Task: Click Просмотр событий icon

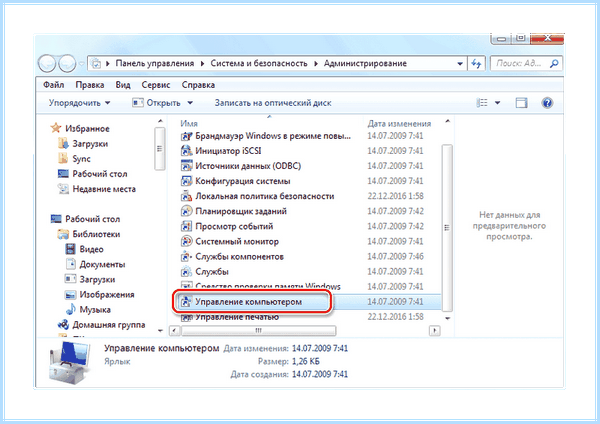Action: coord(186,226)
